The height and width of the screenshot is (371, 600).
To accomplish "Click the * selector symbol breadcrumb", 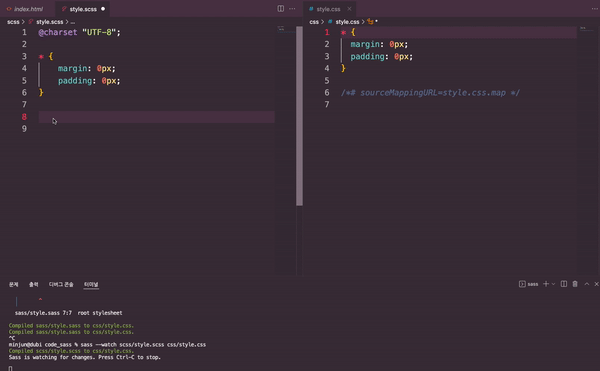I will point(373,22).
